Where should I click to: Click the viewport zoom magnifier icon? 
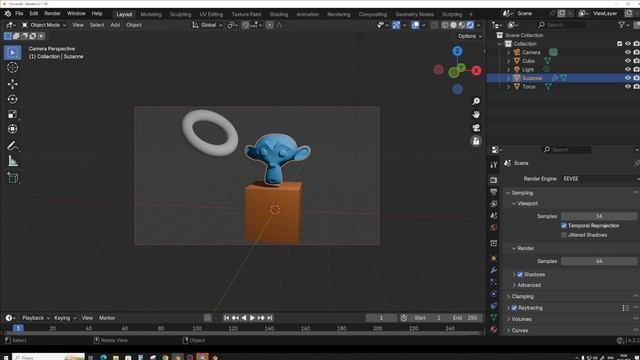pos(476,101)
